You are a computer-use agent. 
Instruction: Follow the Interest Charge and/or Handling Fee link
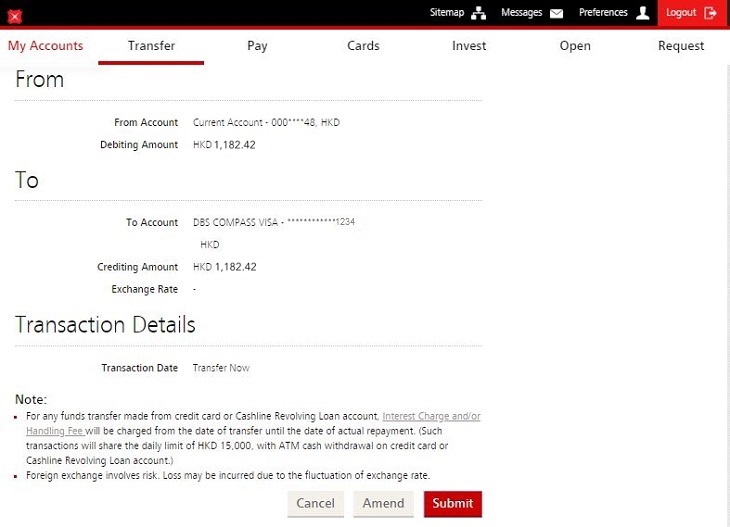tap(431, 416)
